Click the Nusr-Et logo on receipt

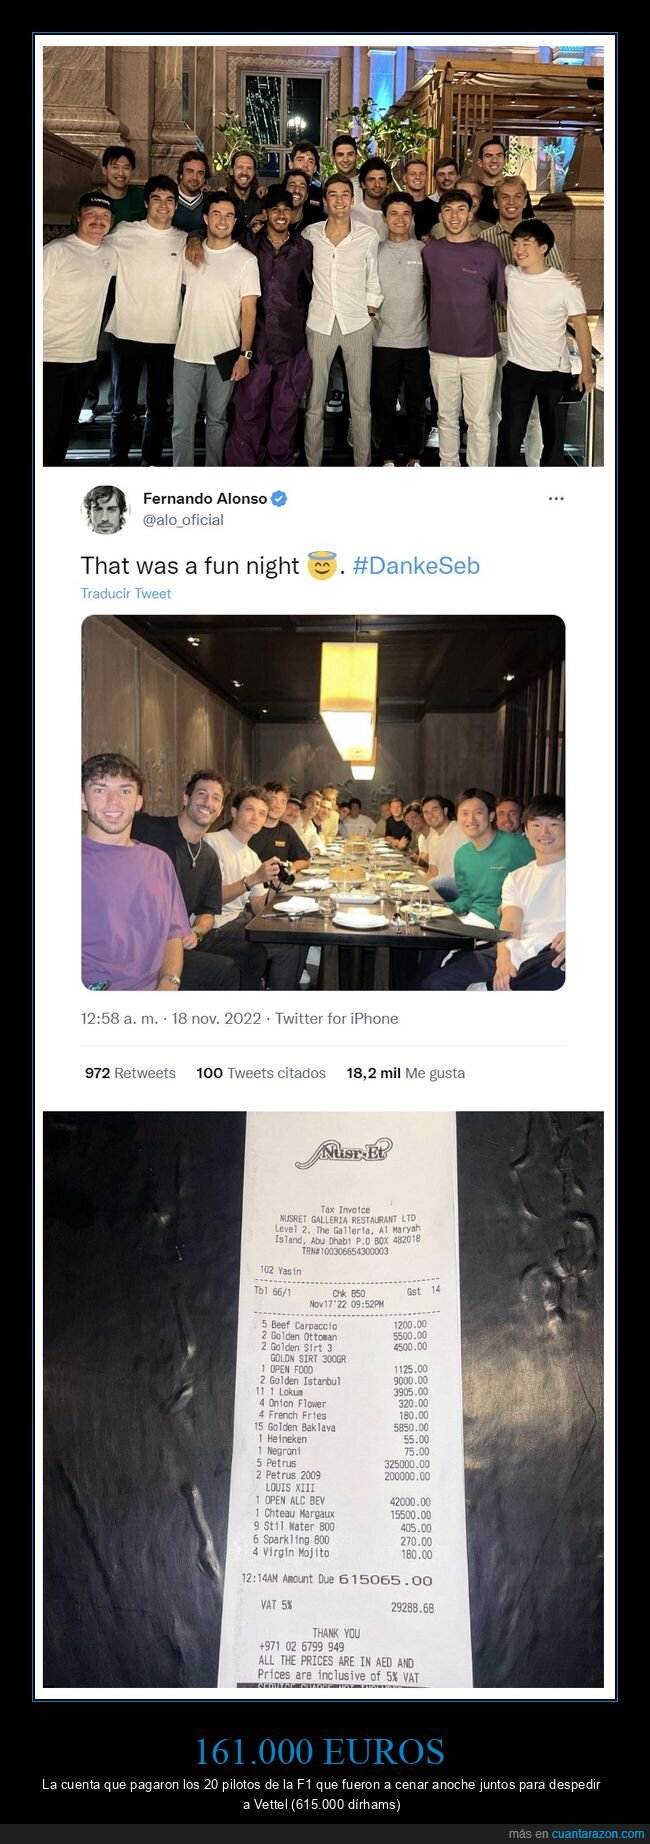[343, 1154]
